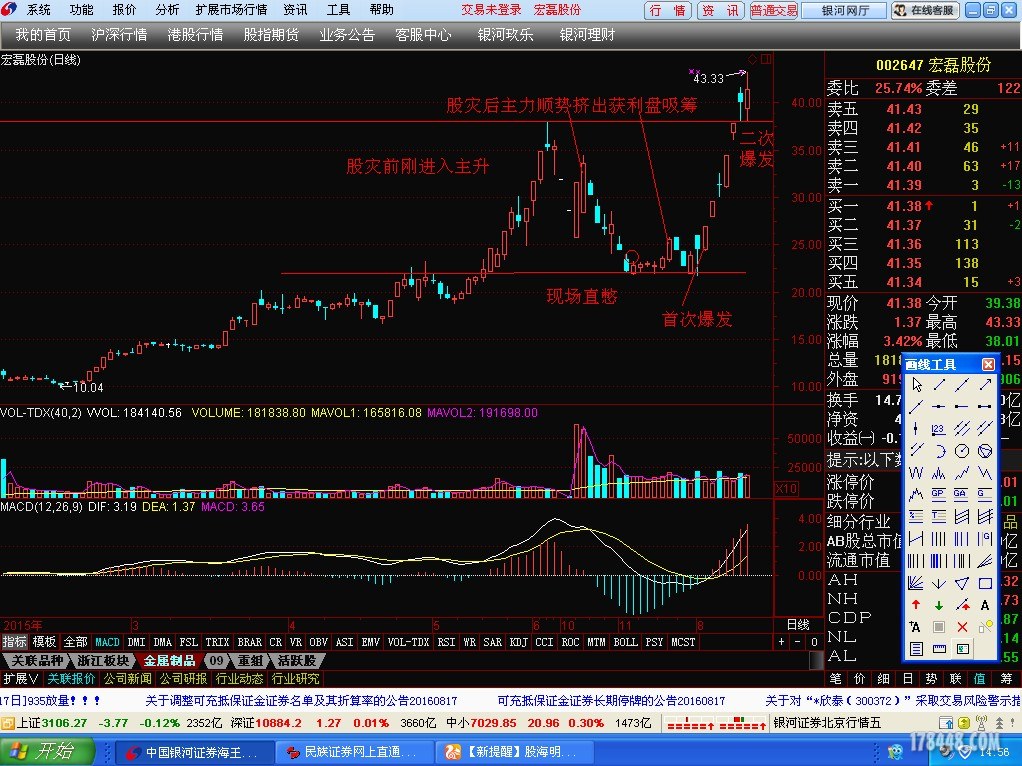Viewport: 1022px width, 766px height.
Task: Select the vertical lines with G tool
Action: (x=986, y=539)
